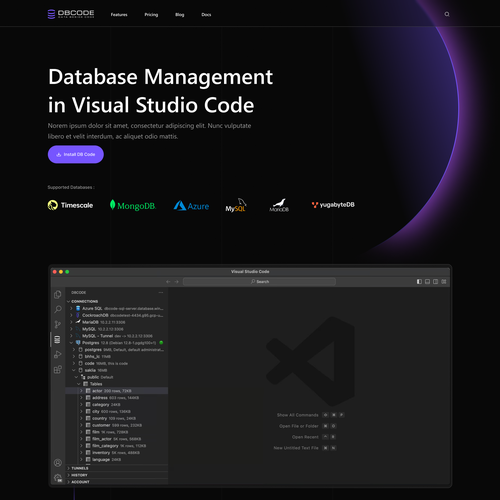
Task: Select the customer table row
Action: click(x=117, y=425)
